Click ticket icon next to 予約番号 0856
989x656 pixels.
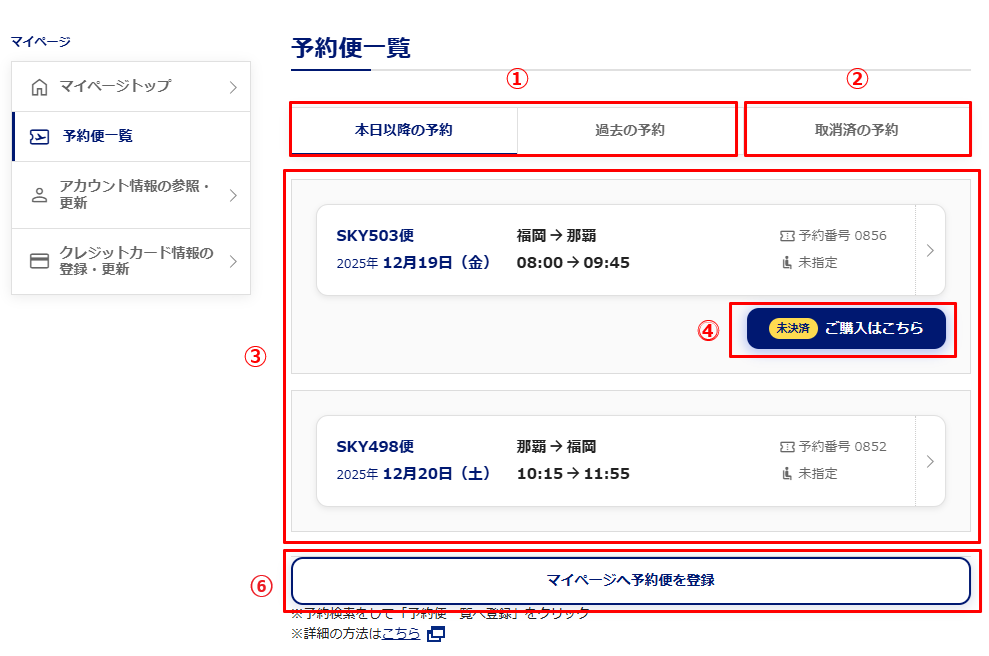point(786,236)
